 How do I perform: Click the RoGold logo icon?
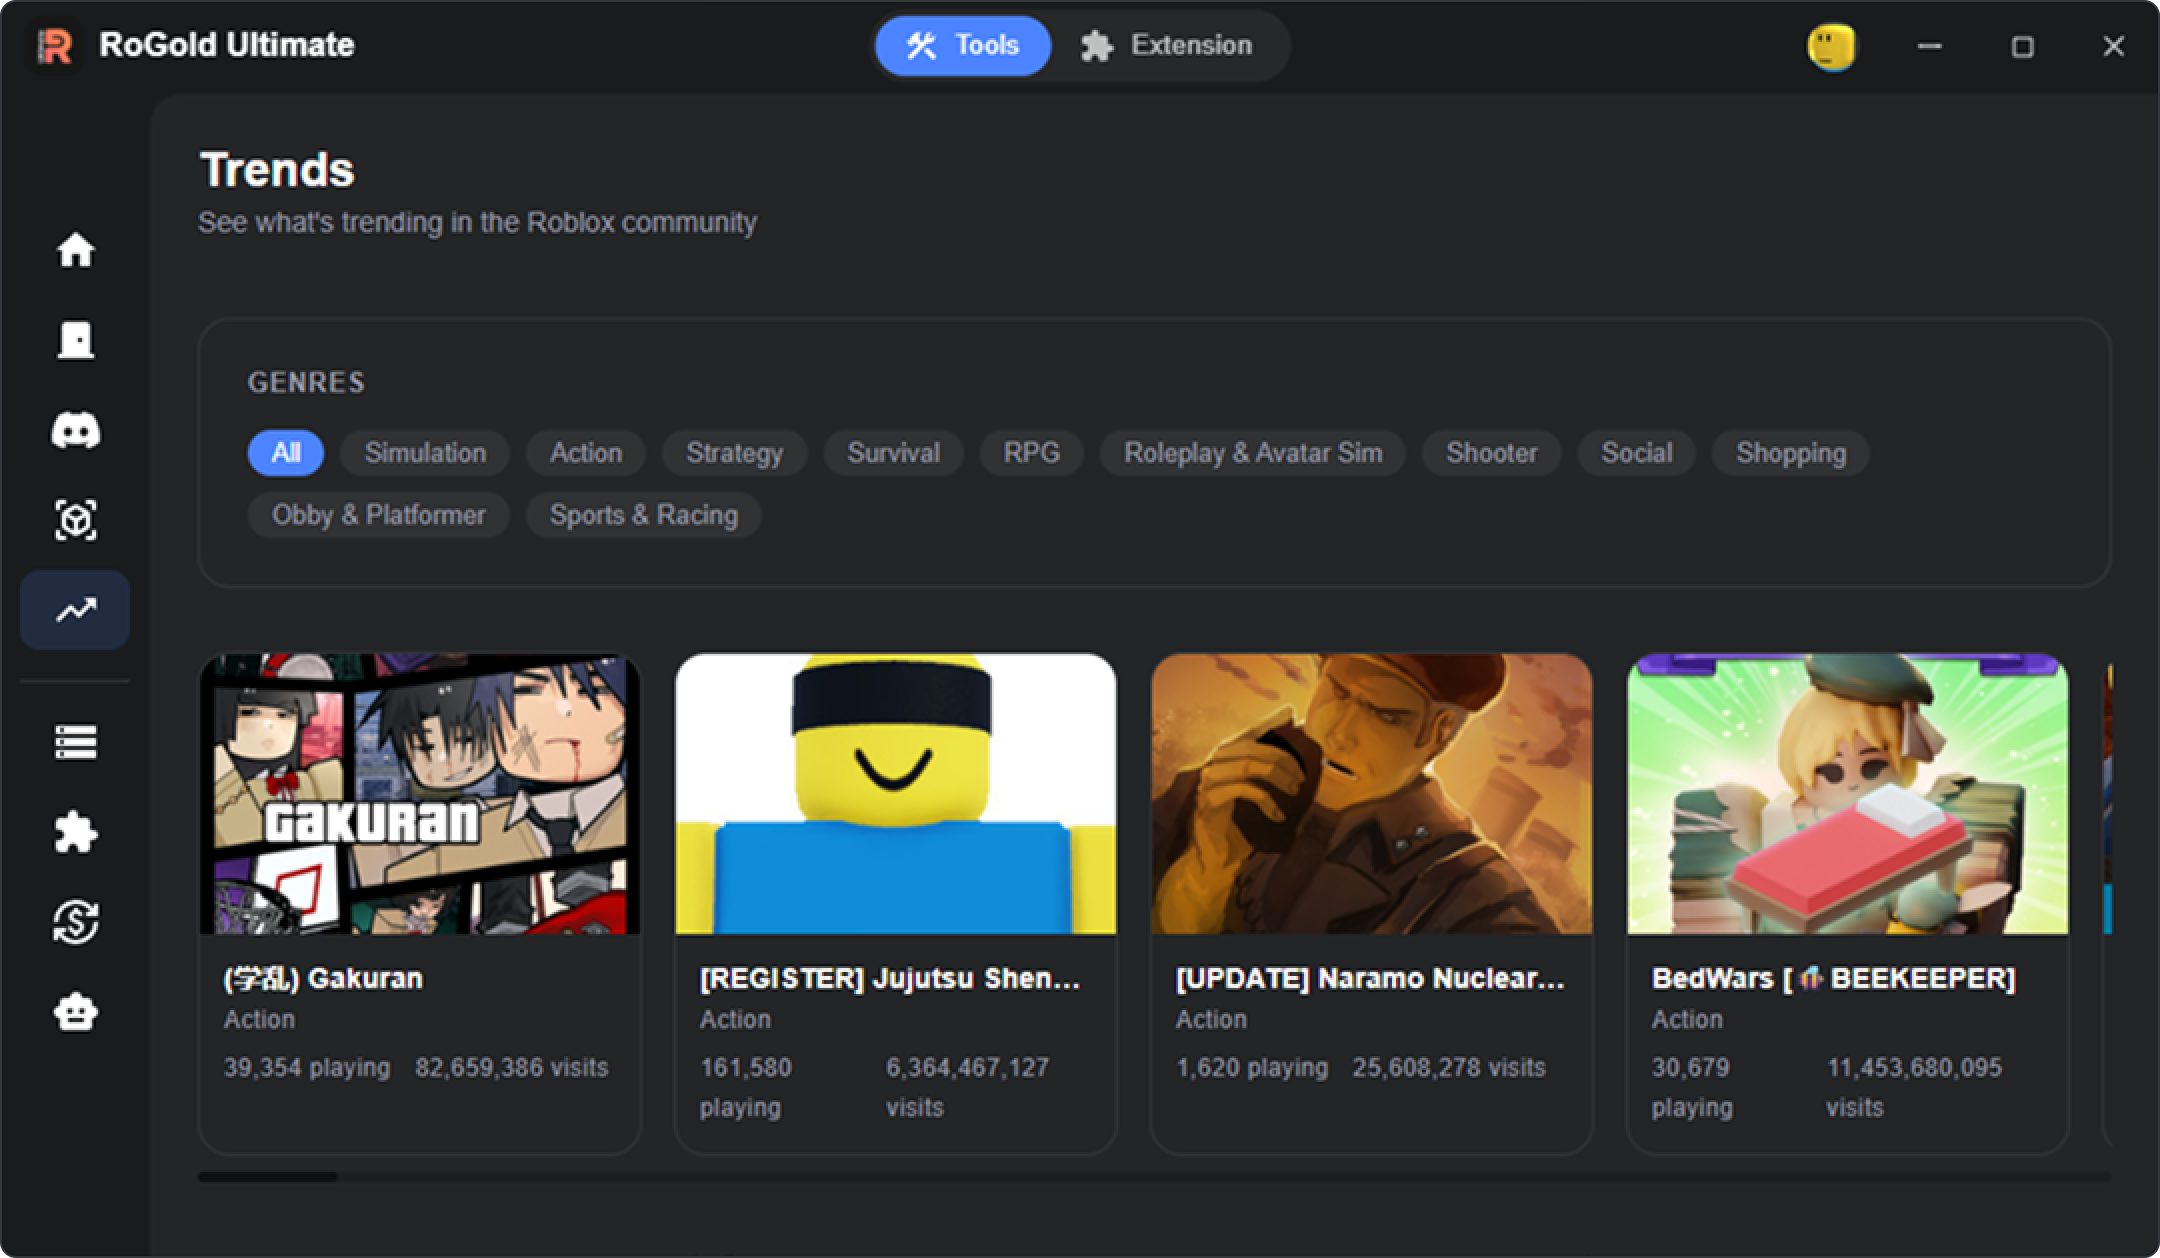tap(55, 46)
